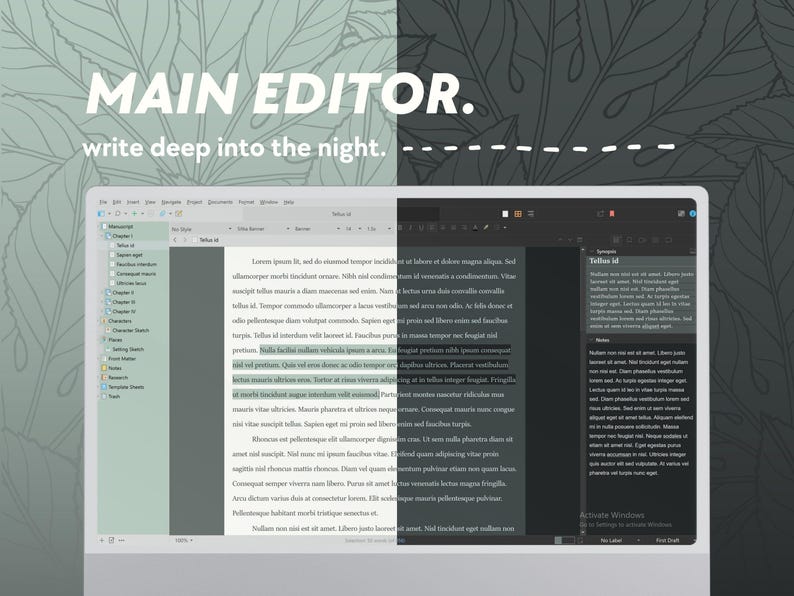Viewport: 794px width, 596px height.
Task: Open the File menu
Action: click(x=103, y=202)
